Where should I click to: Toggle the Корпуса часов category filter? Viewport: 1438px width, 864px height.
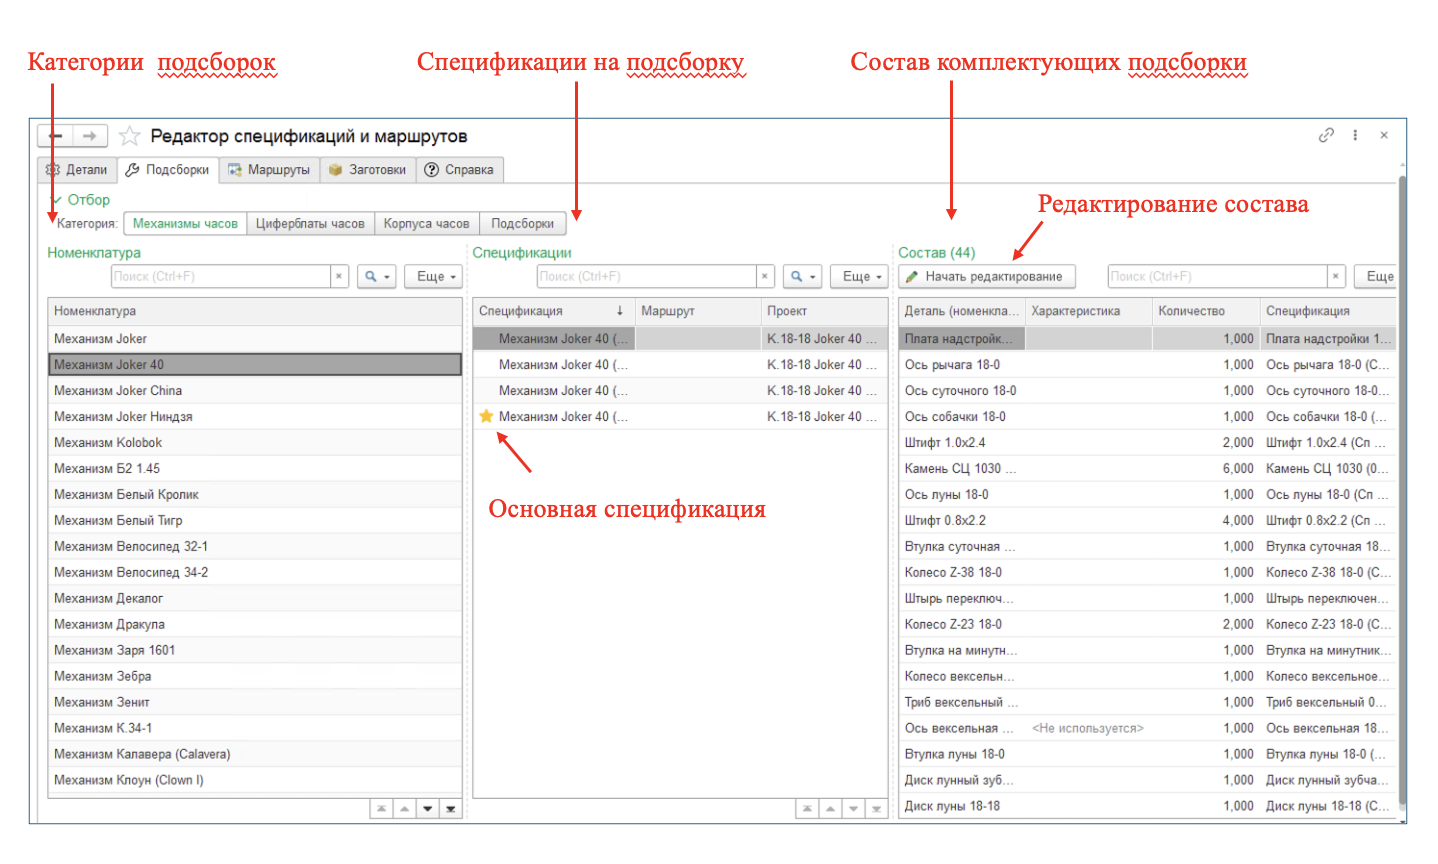coord(426,224)
